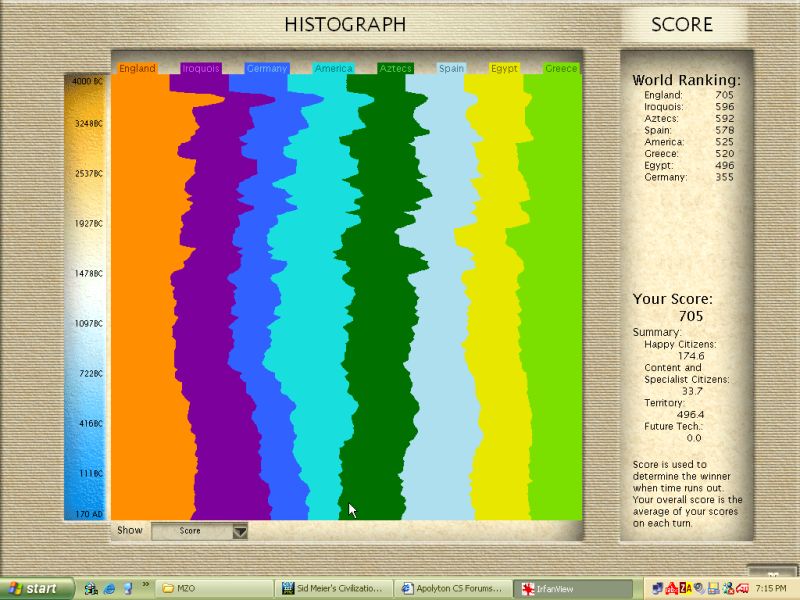
Task: Click the England legend label
Action: [137, 69]
